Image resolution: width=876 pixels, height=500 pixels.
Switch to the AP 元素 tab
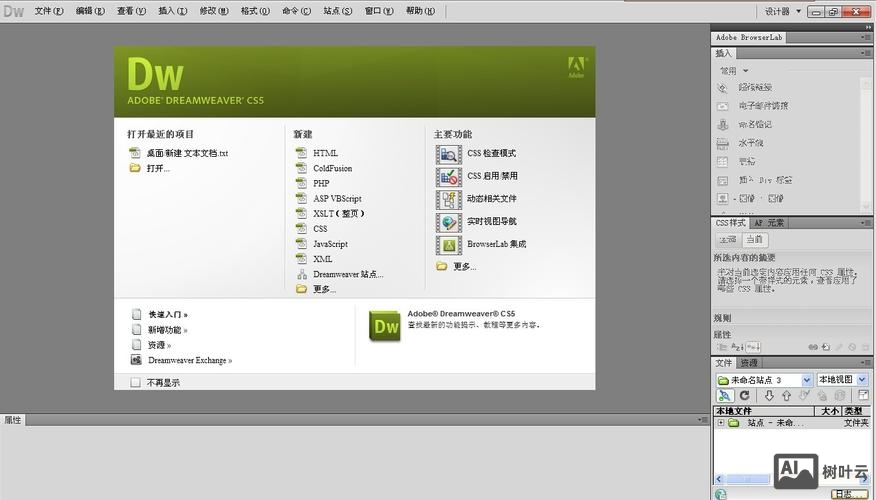point(769,223)
